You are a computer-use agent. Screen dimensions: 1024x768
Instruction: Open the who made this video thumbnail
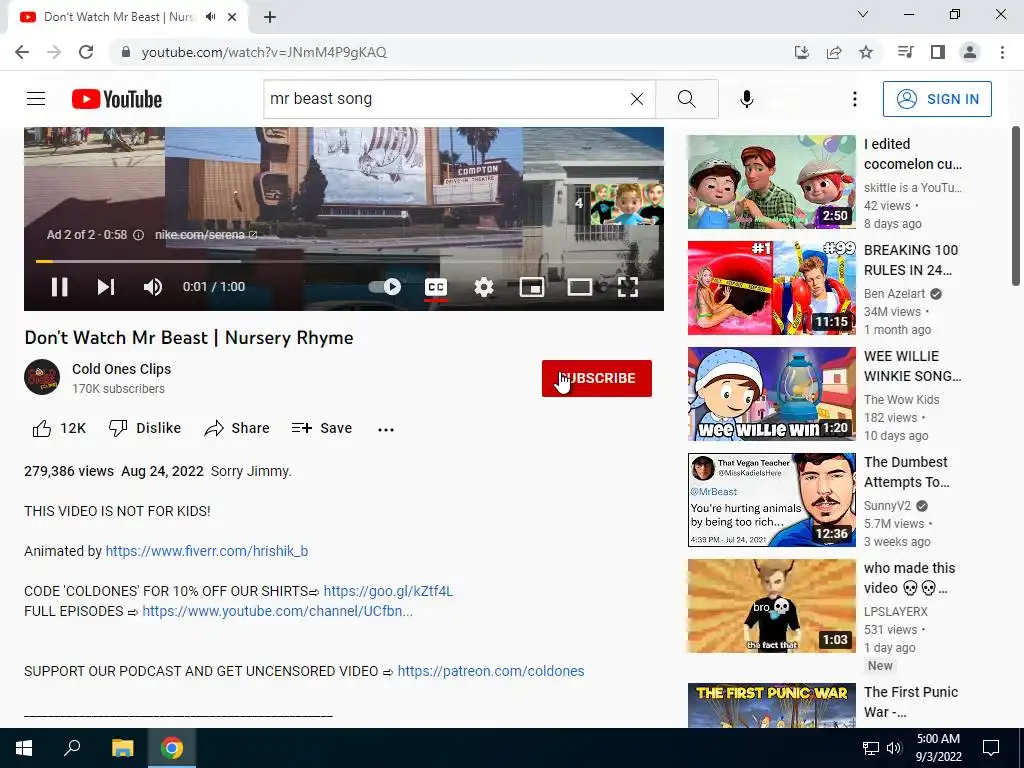pyautogui.click(x=771, y=605)
